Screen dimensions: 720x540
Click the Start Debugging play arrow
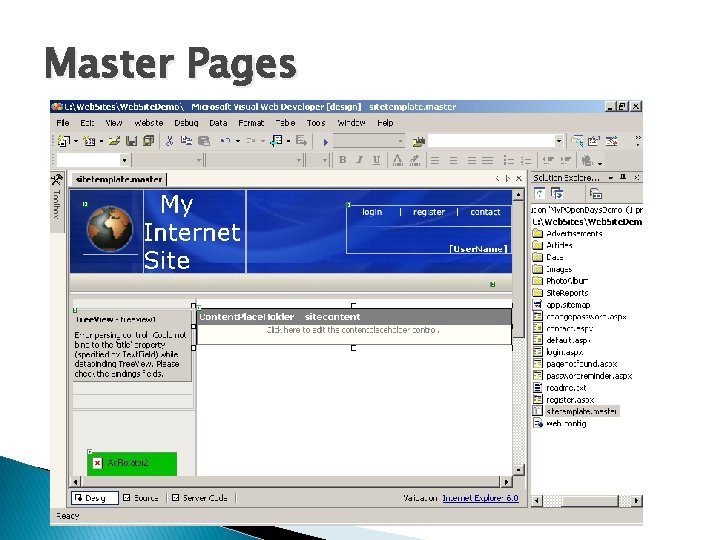click(x=326, y=142)
